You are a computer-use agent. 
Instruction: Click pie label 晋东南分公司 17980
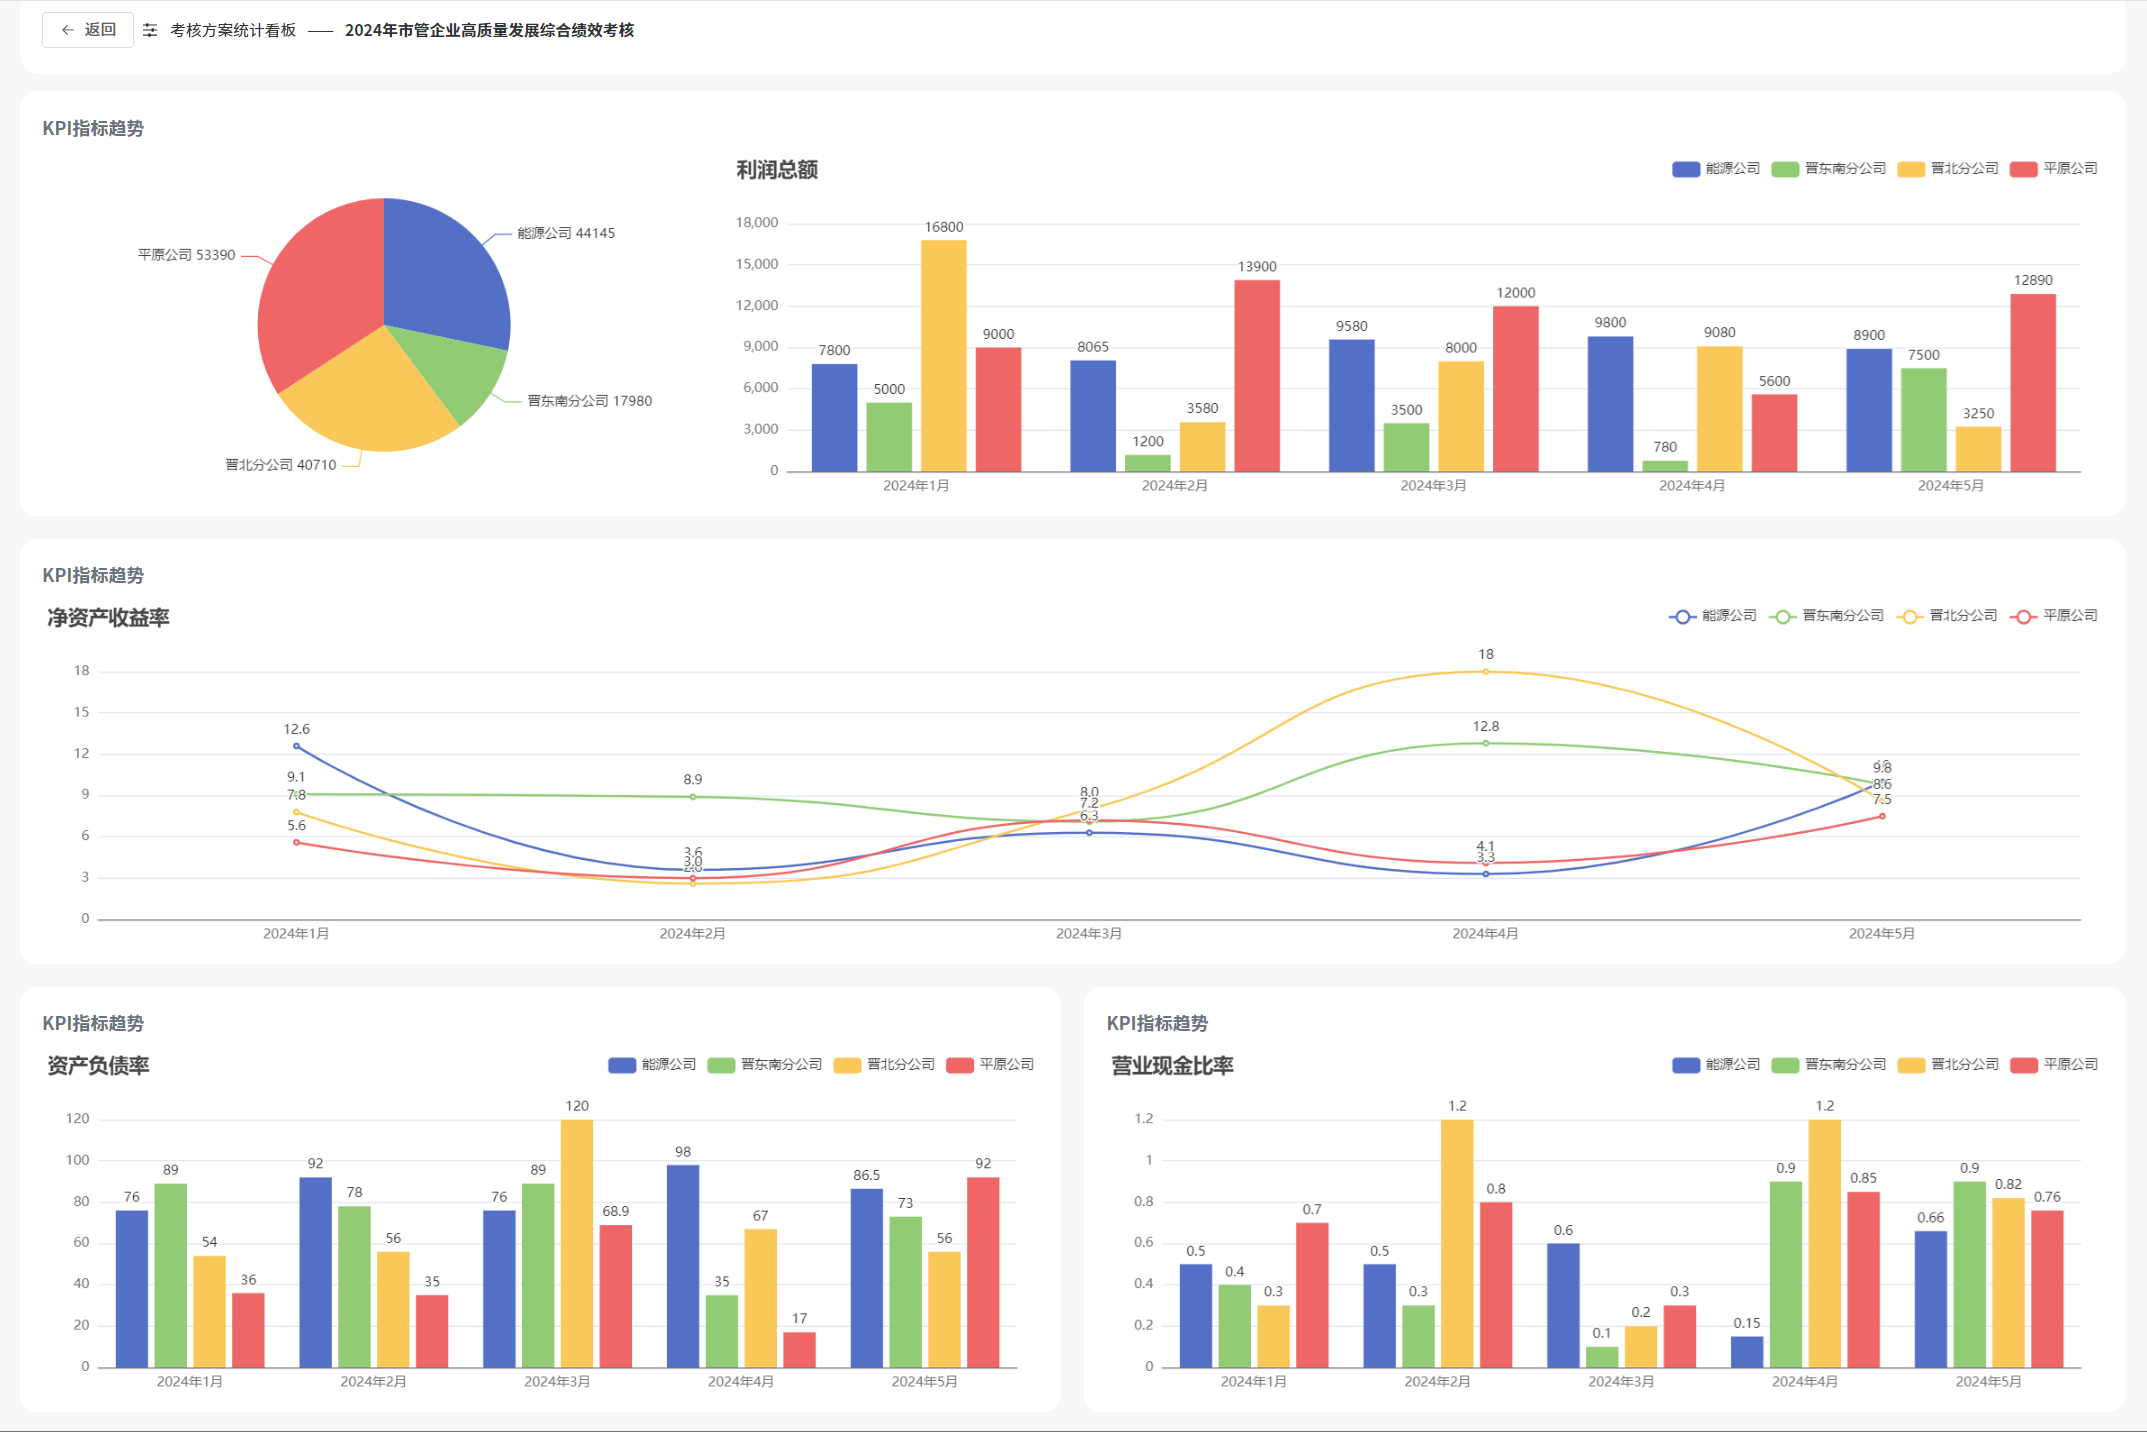(590, 401)
